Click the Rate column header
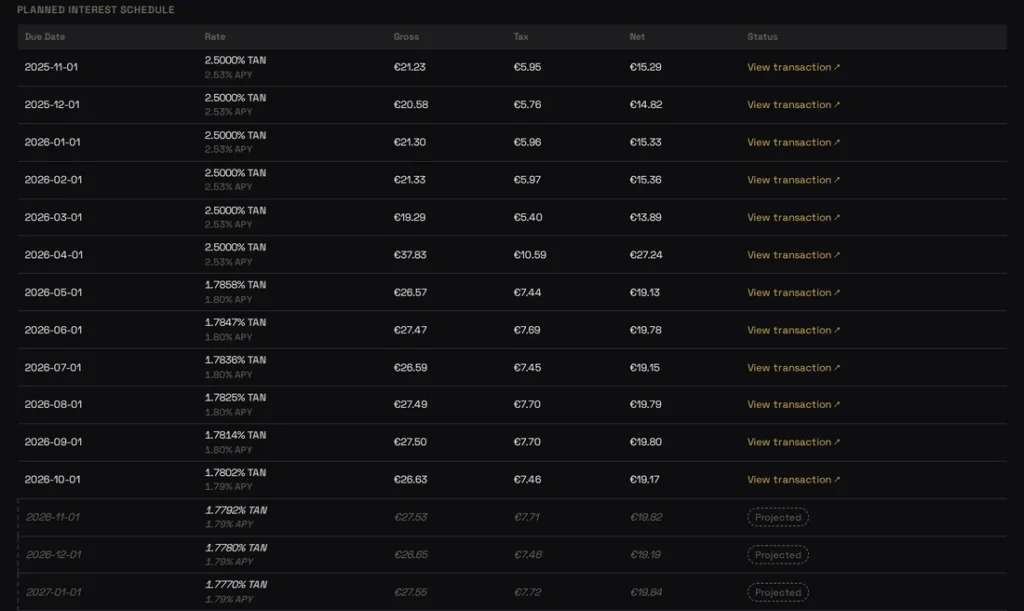Viewport: 1024px width, 611px height. coord(215,37)
